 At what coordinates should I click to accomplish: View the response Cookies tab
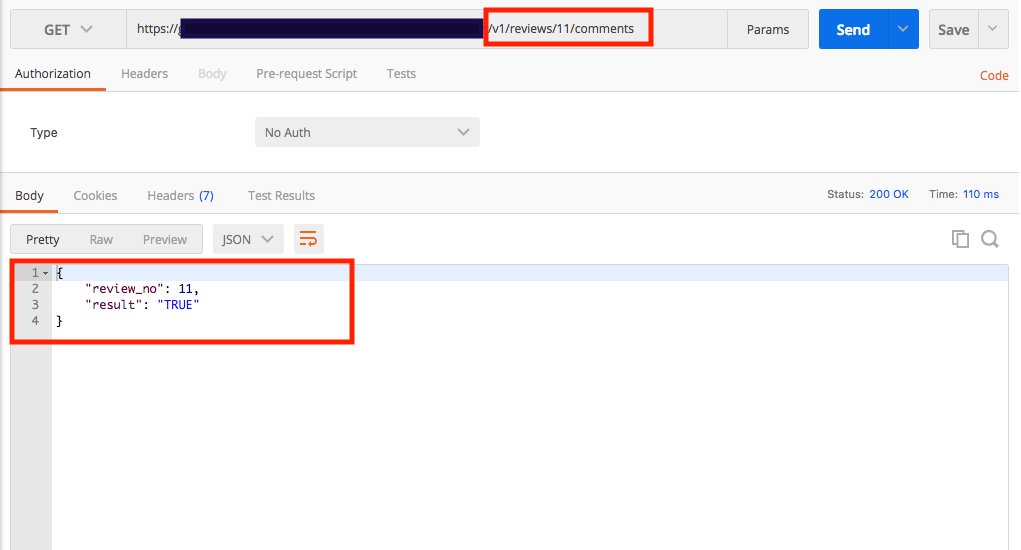click(x=95, y=195)
